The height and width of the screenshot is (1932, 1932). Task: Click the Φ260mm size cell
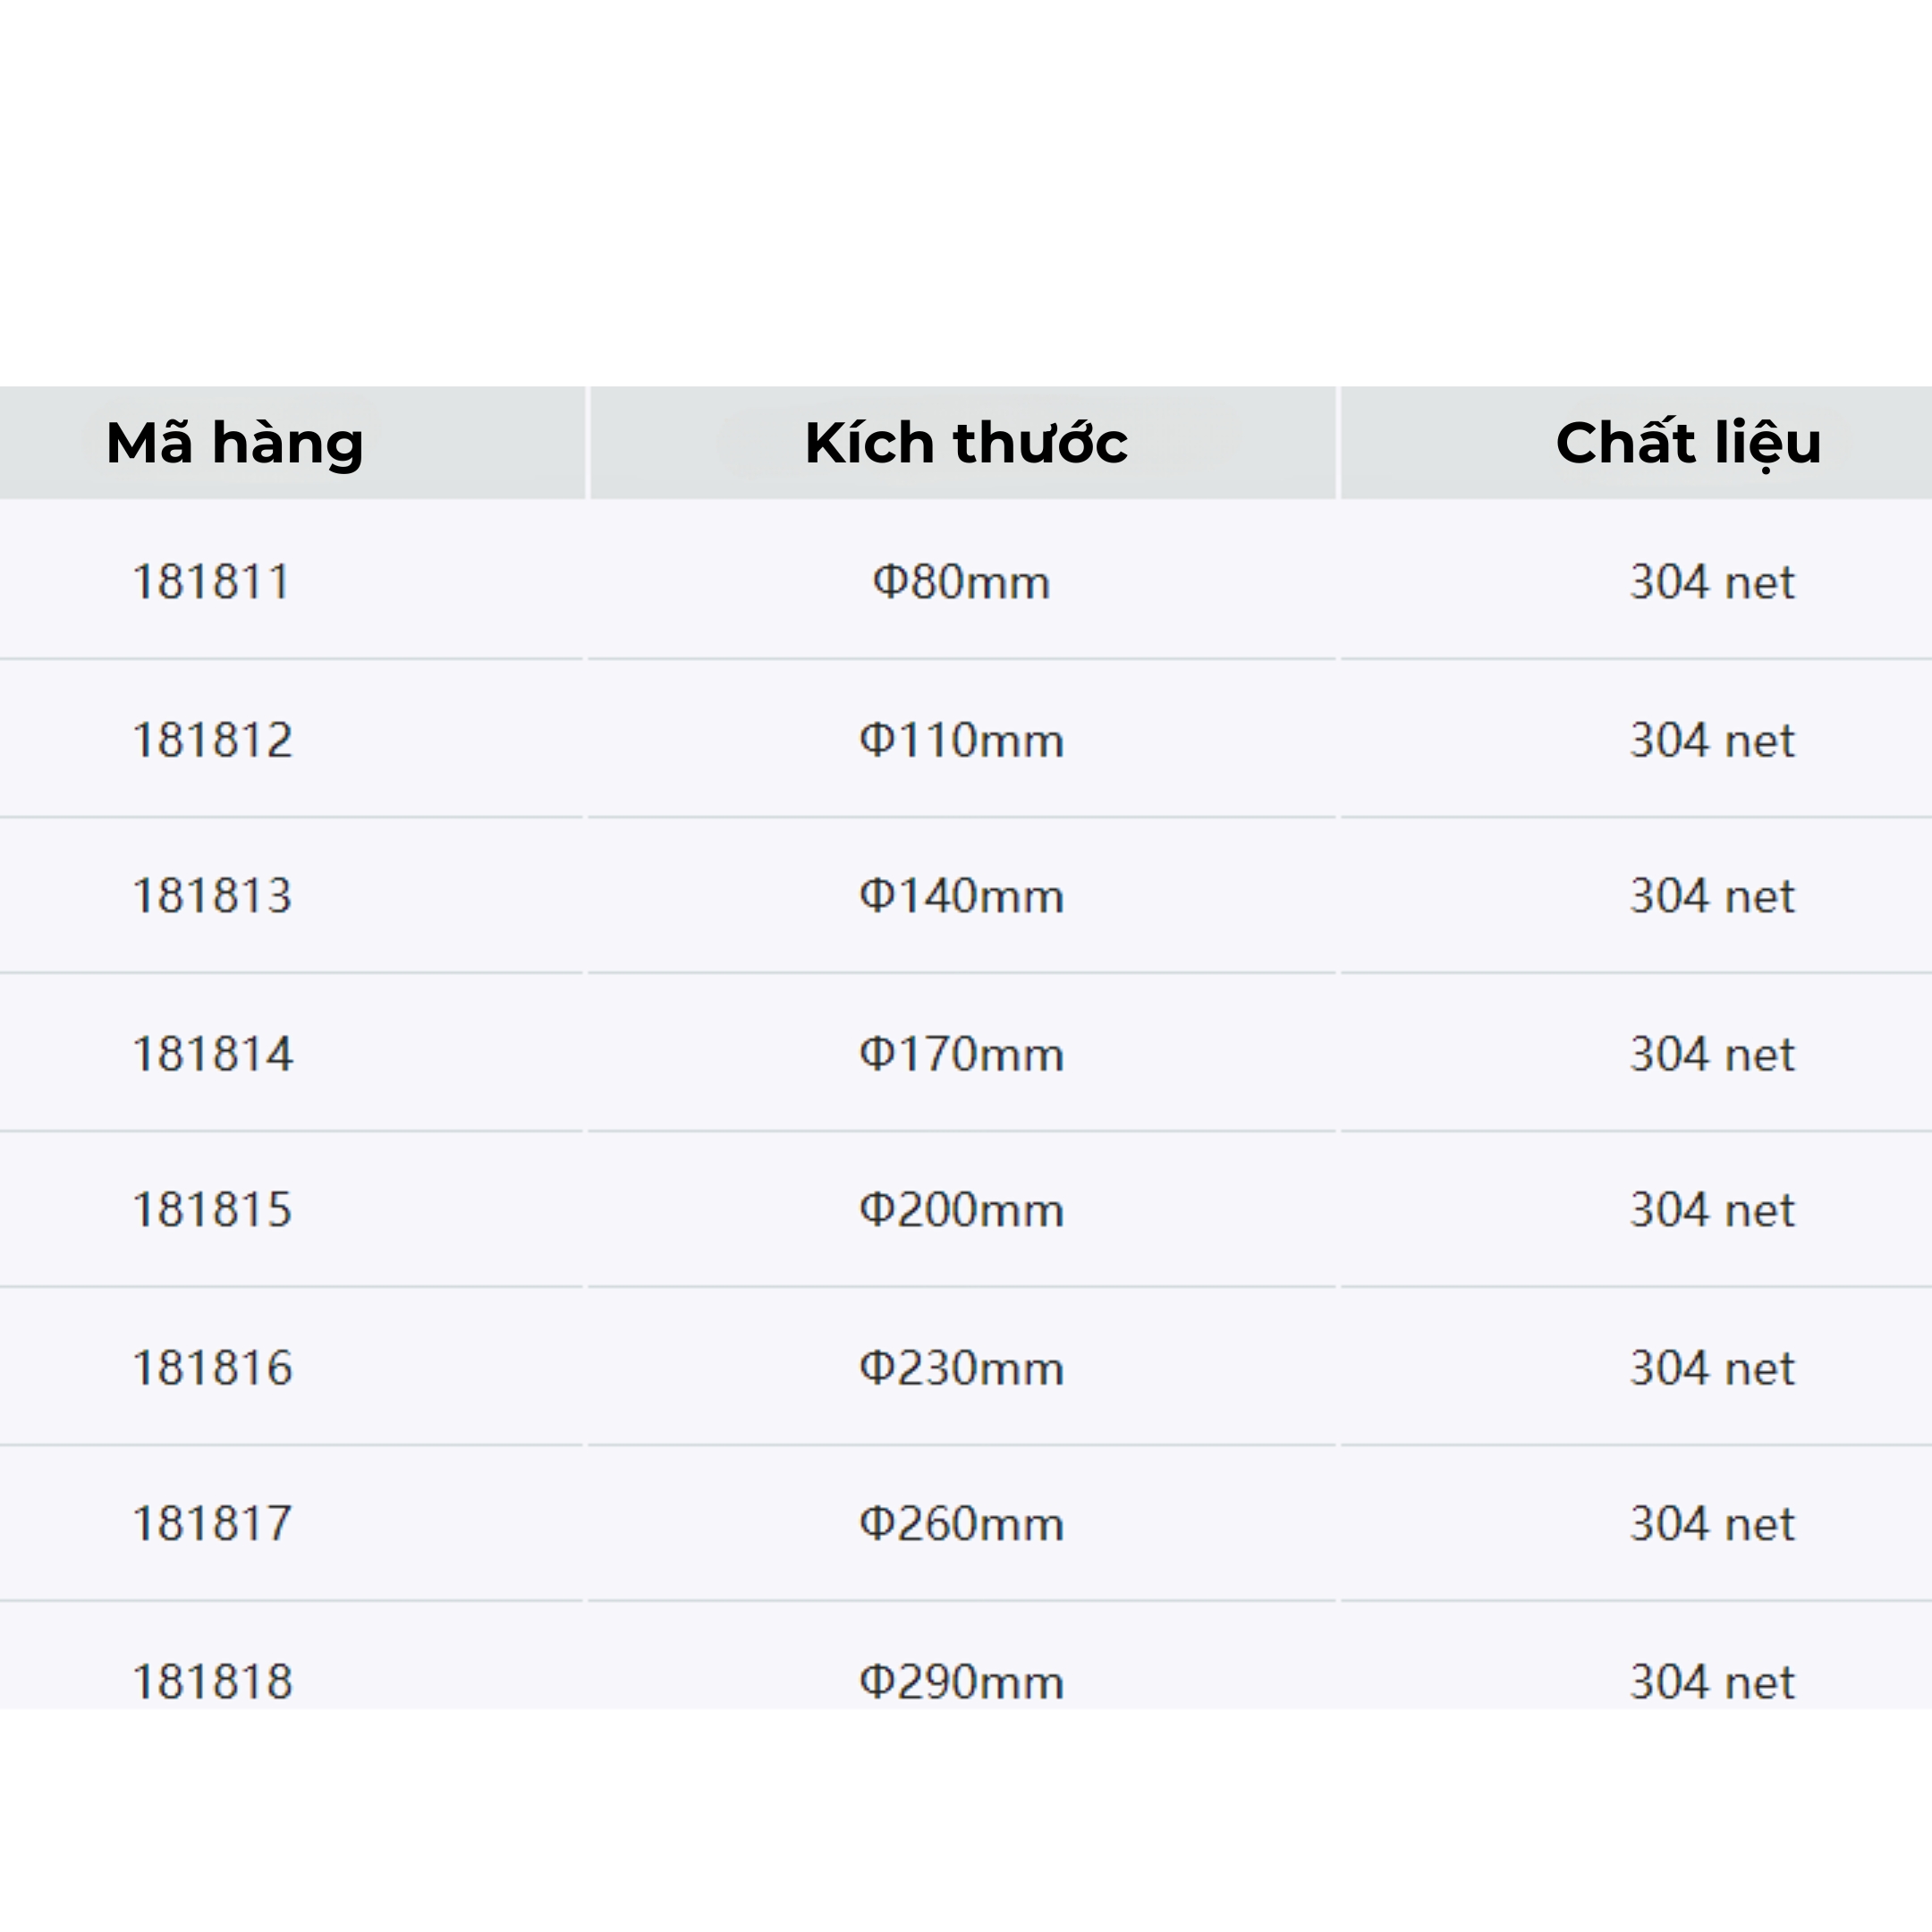point(961,1524)
